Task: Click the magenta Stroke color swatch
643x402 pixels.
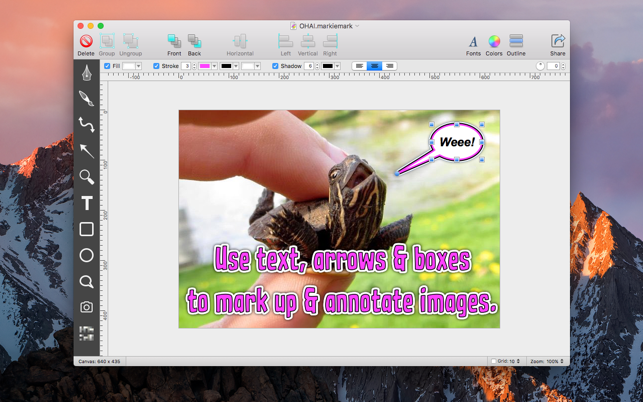Action: tap(205, 66)
